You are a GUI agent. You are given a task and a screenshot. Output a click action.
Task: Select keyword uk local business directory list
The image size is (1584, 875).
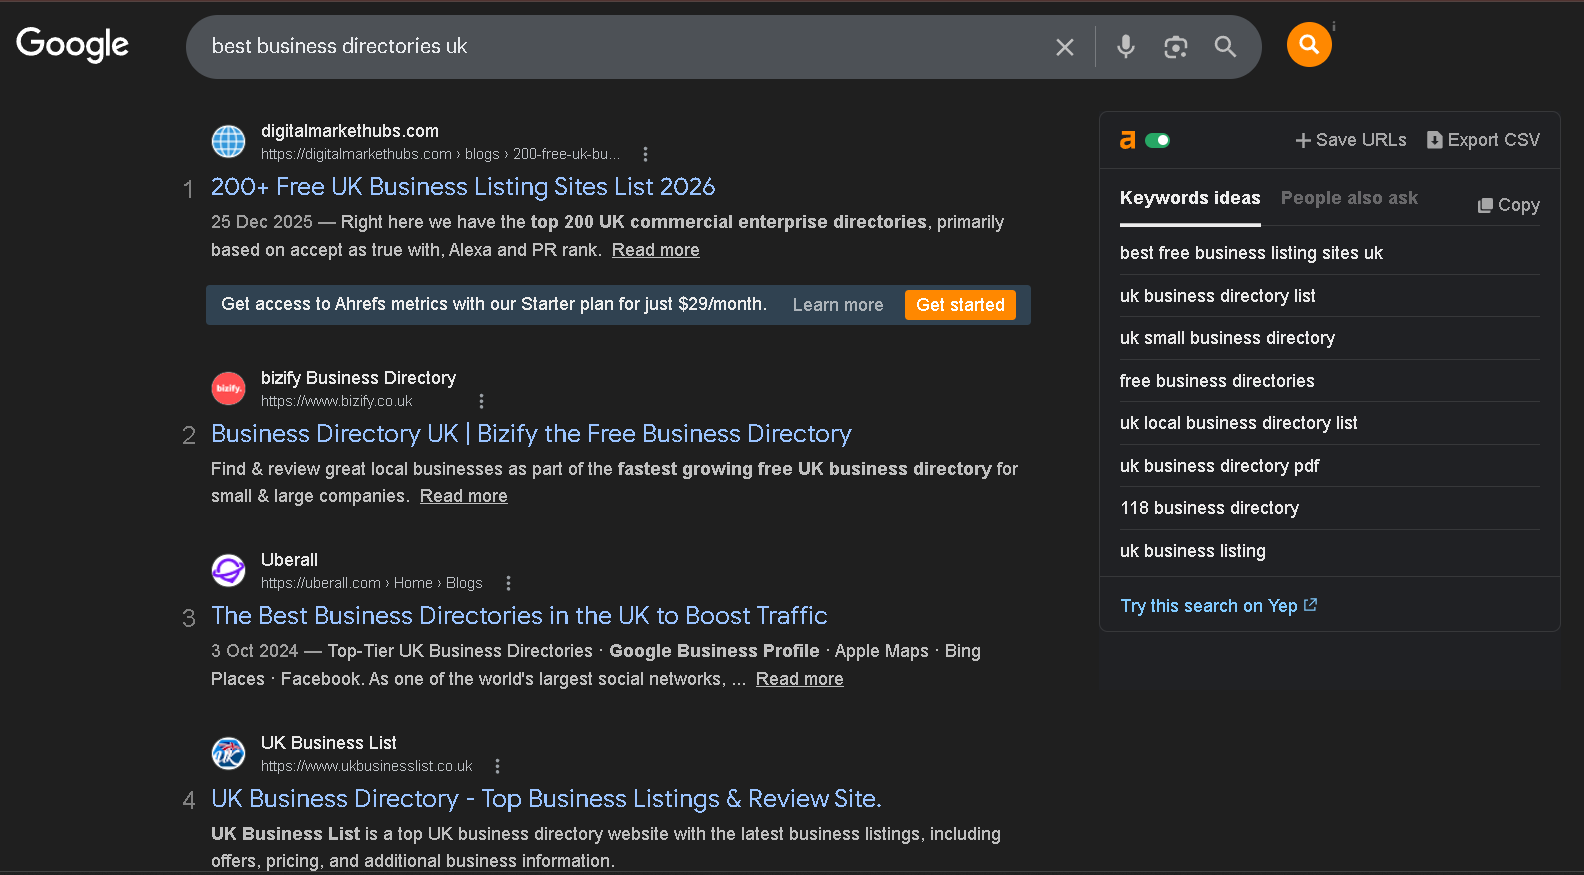[x=1238, y=423]
